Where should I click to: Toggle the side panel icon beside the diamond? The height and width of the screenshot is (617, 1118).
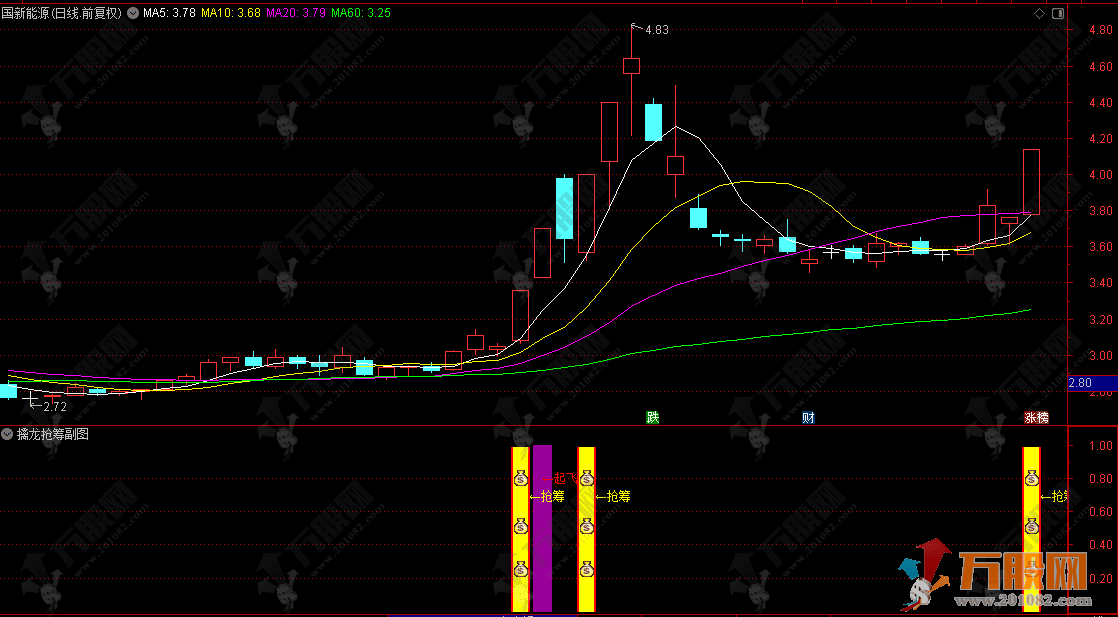[1057, 13]
